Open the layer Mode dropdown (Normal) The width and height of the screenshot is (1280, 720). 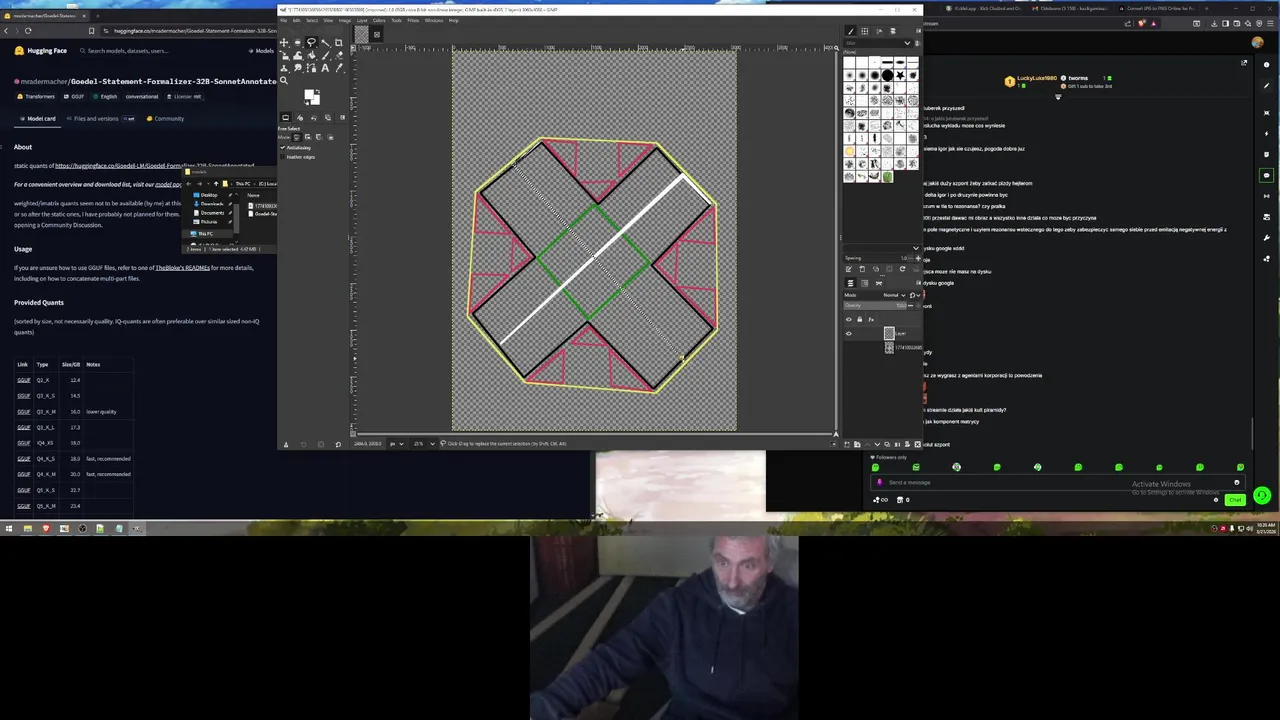tap(894, 295)
